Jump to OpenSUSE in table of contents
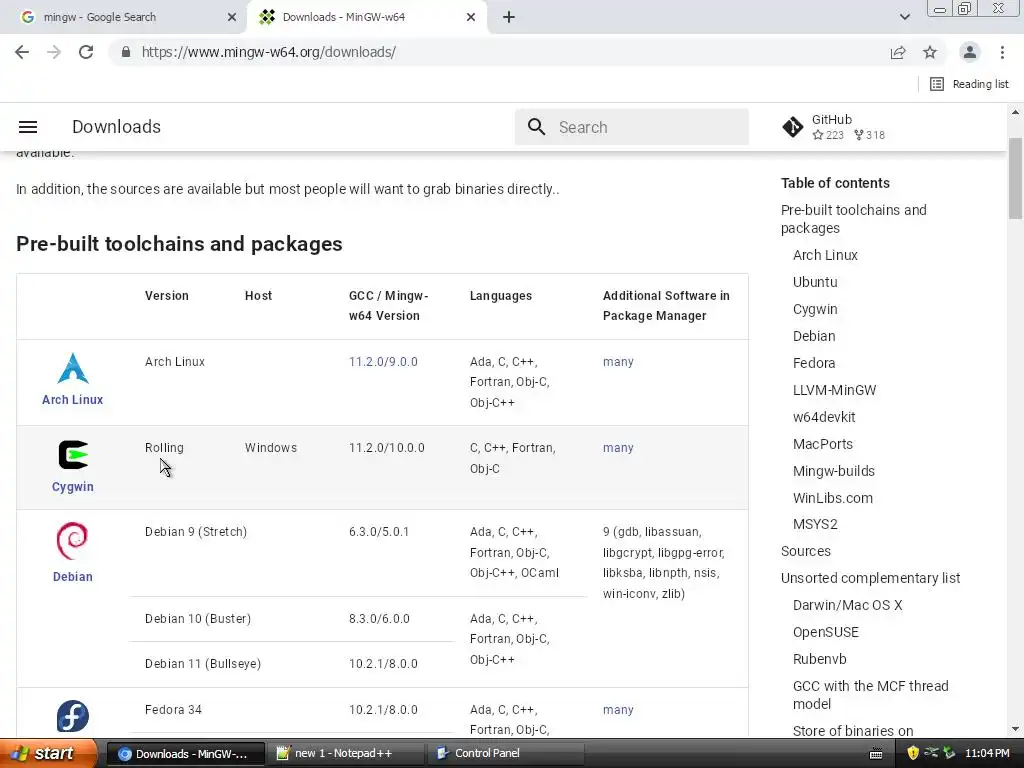The image size is (1024, 768). coord(825,632)
